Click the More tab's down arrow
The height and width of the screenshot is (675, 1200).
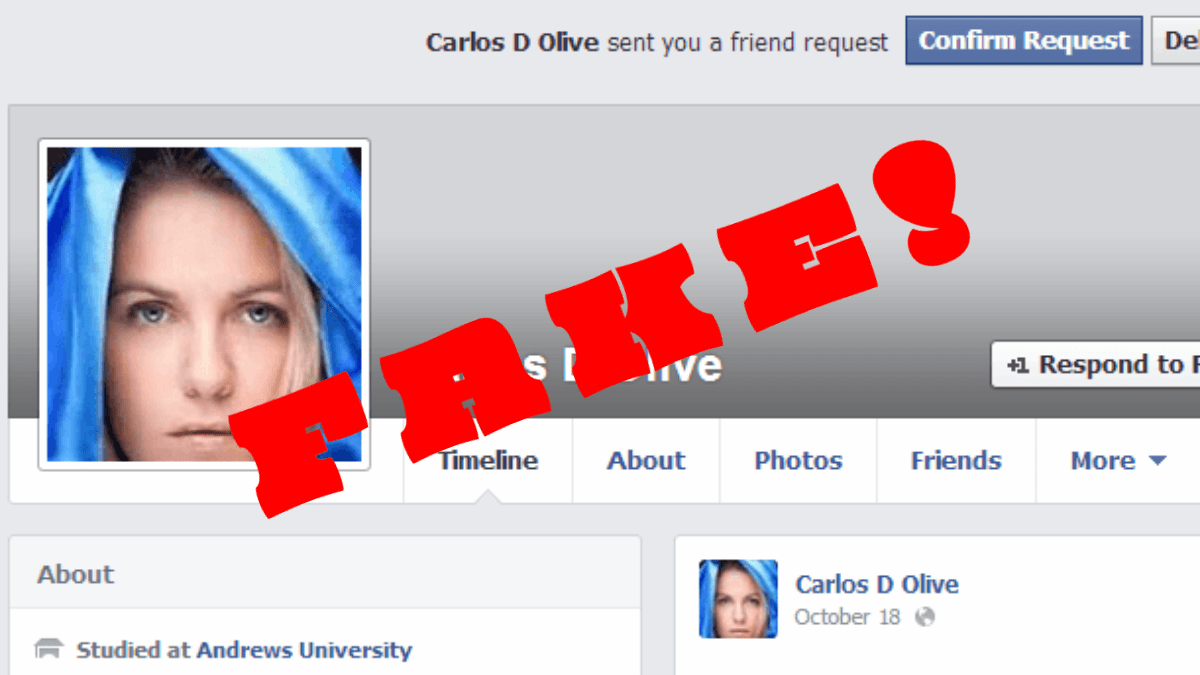click(1157, 462)
